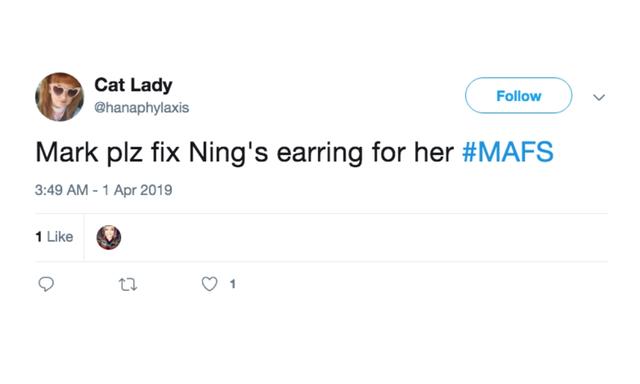This screenshot has height=384, width=640.
Task: View the avatar of the user who liked
Action: tap(109, 237)
